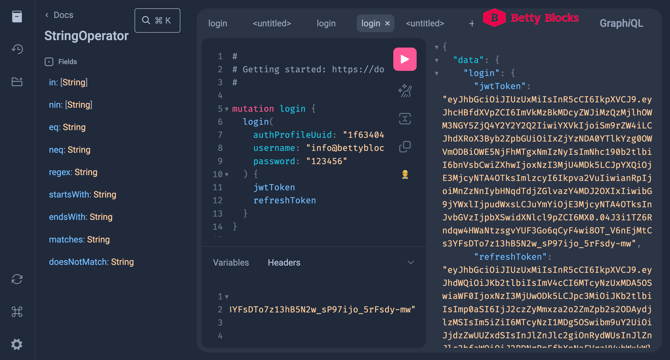Click the authProfileUuid argument in query

pos(292,135)
